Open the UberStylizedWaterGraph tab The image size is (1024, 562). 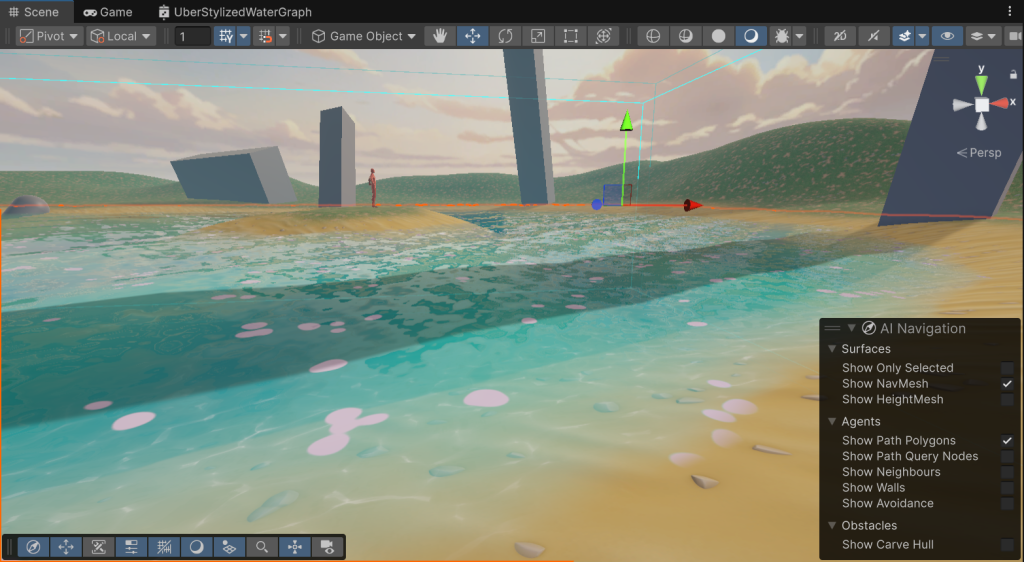[236, 12]
